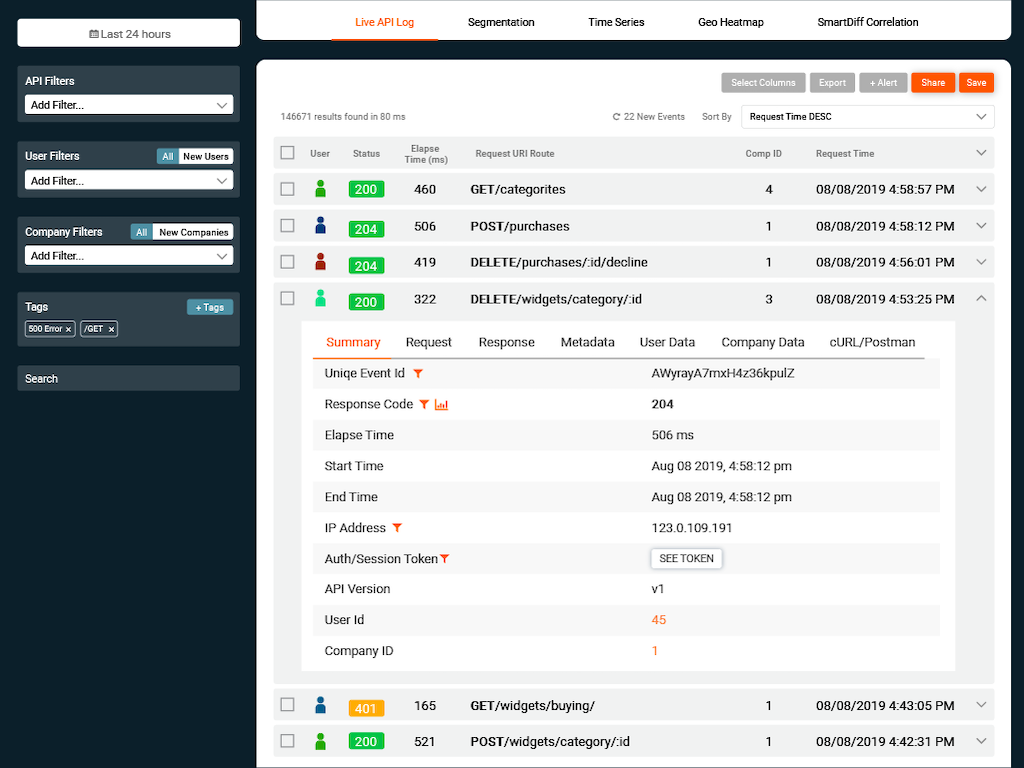Click the orange Share button
The height and width of the screenshot is (768, 1024).
(933, 83)
